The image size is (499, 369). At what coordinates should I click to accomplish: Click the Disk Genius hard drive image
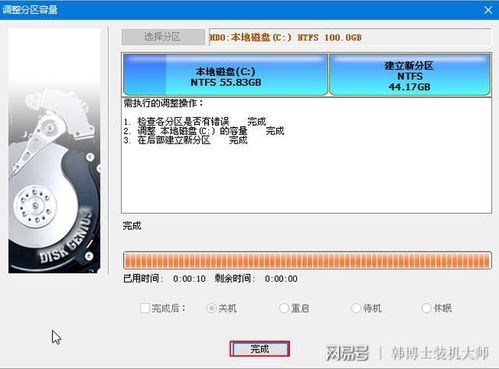coord(54,151)
